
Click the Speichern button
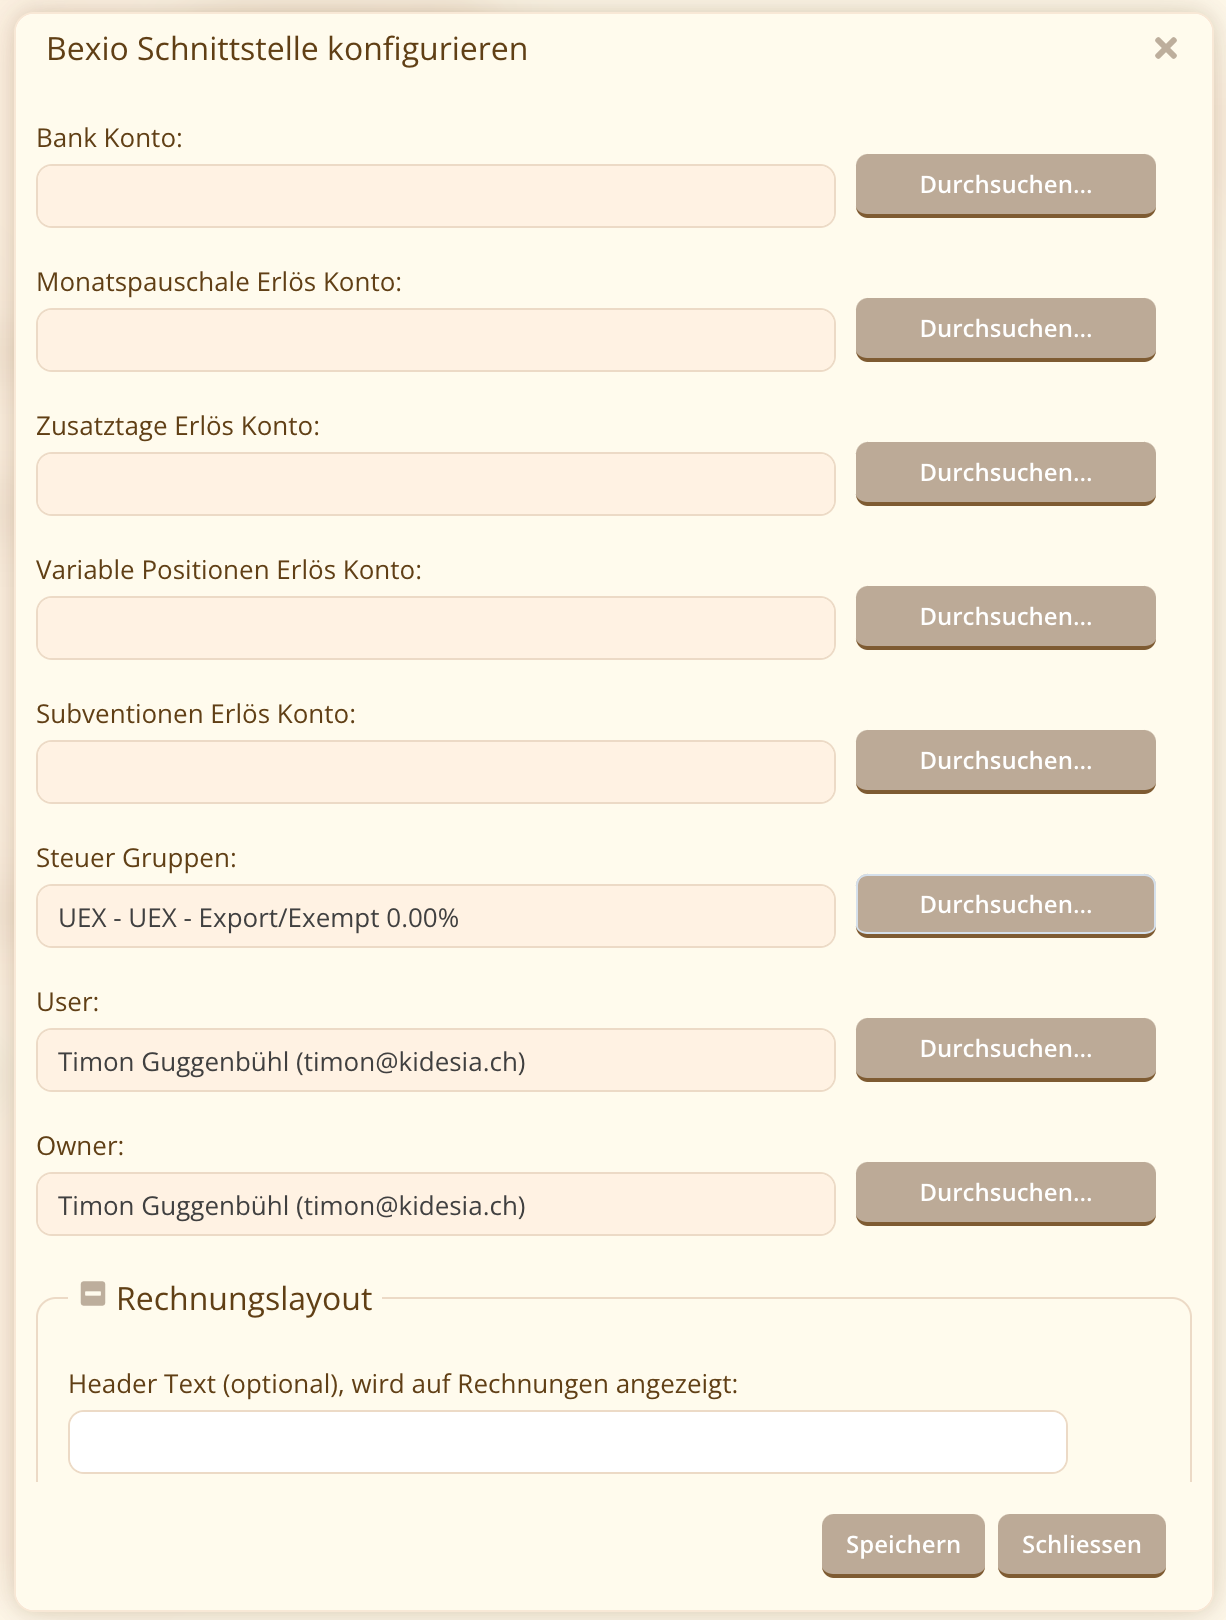point(903,1545)
